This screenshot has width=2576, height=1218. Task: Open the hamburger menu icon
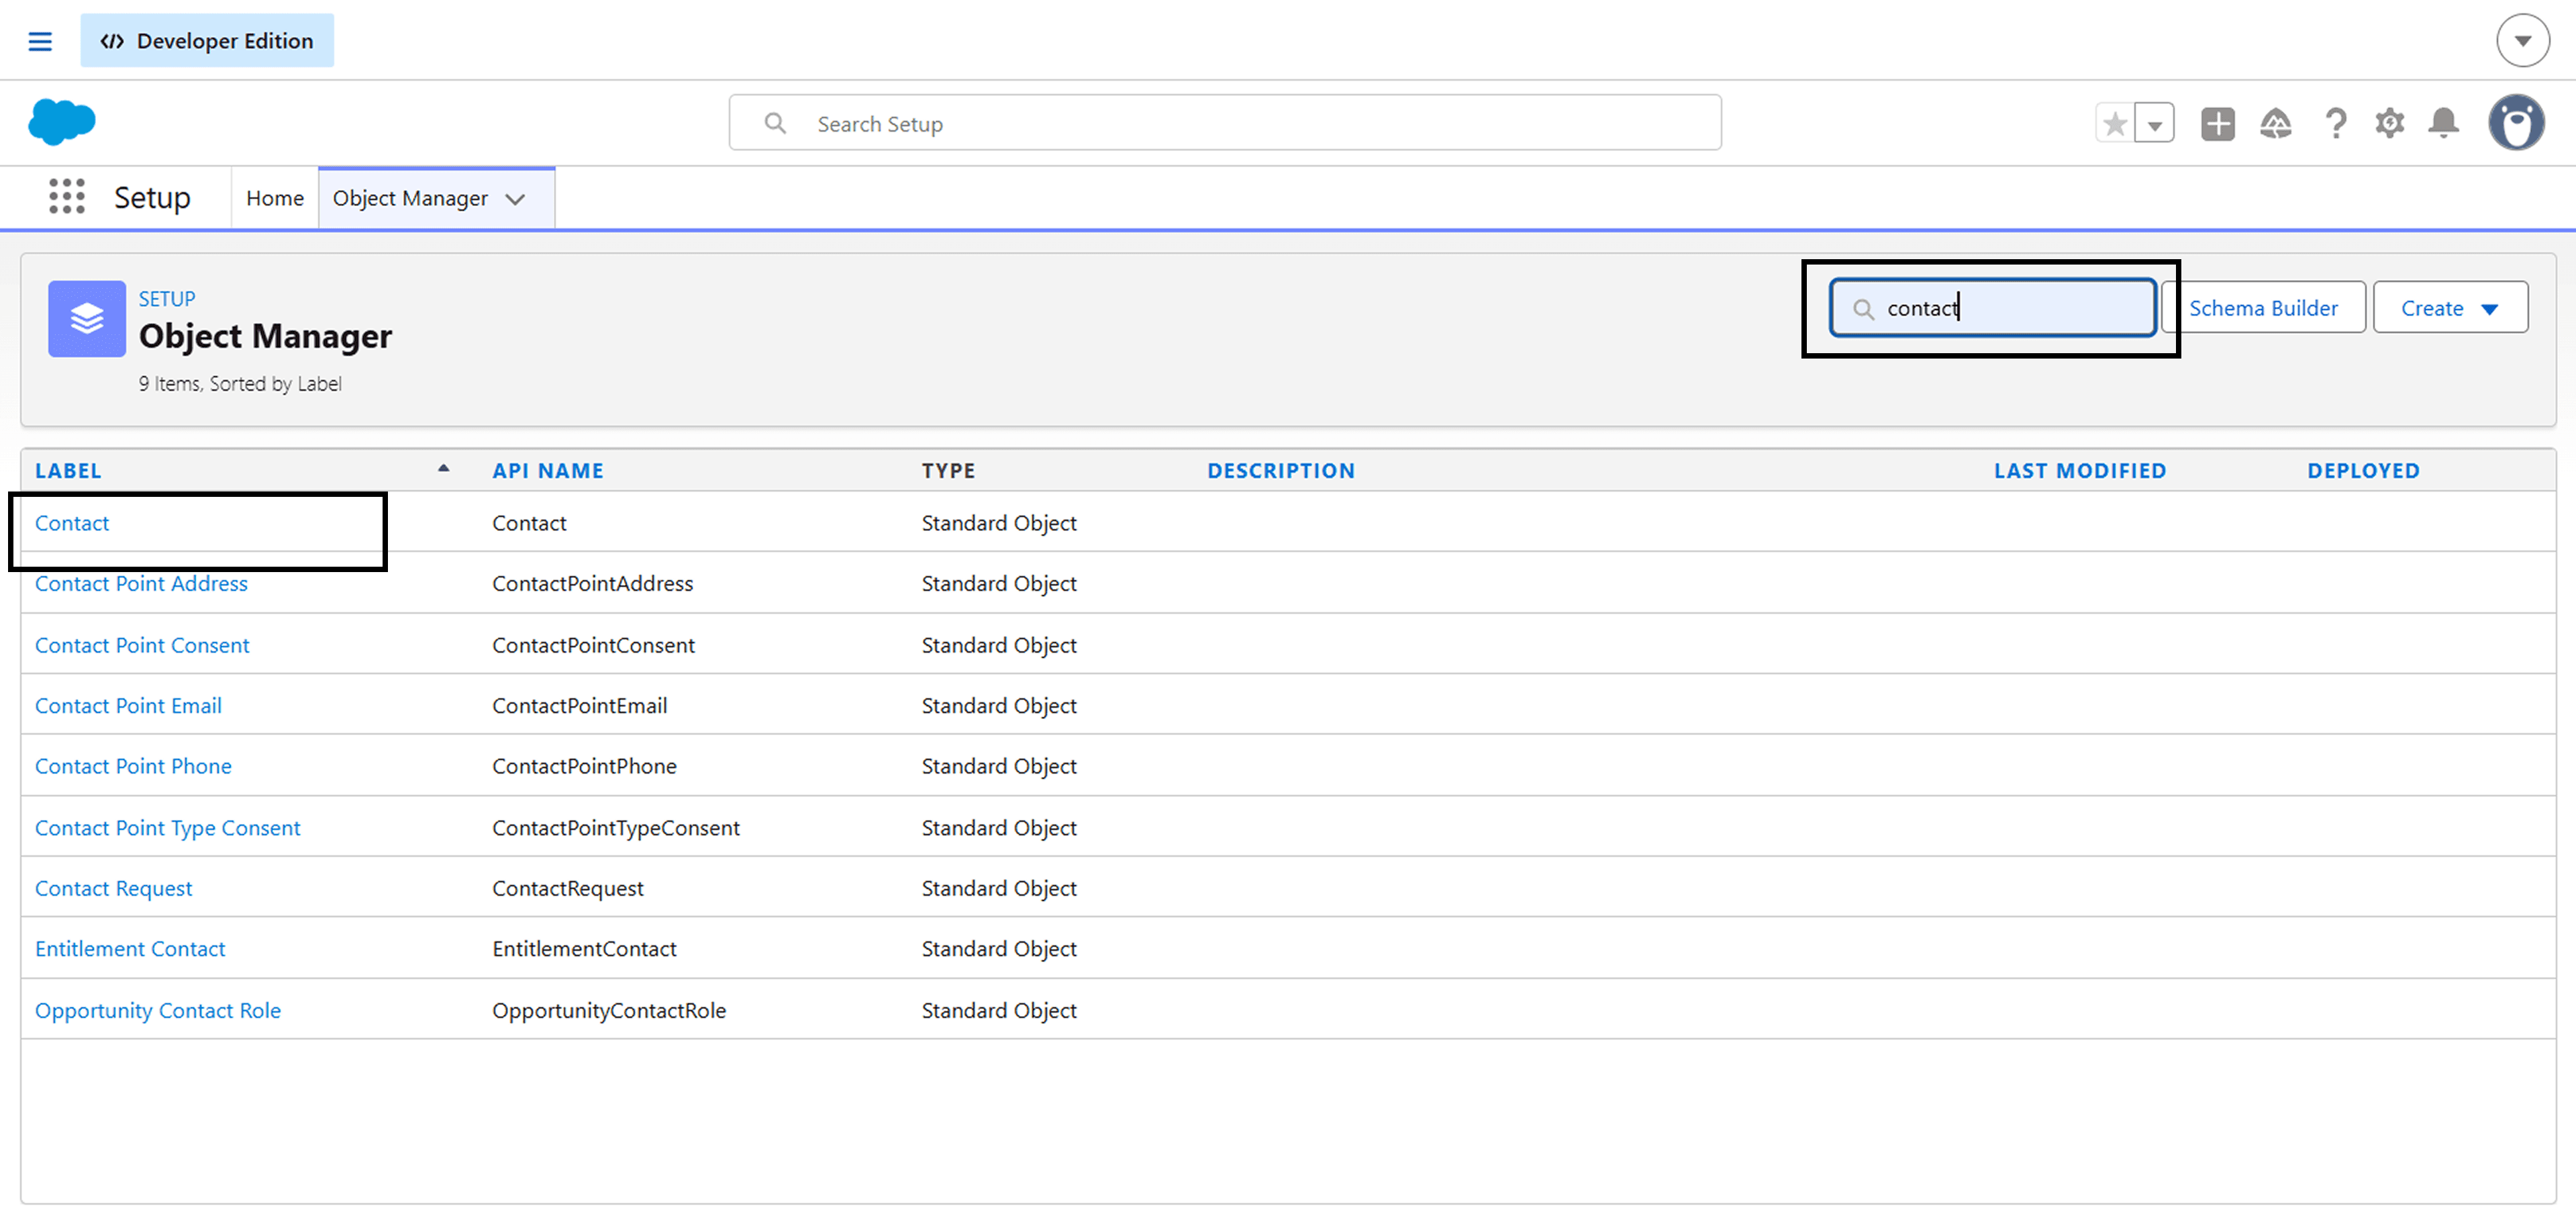click(x=40, y=41)
